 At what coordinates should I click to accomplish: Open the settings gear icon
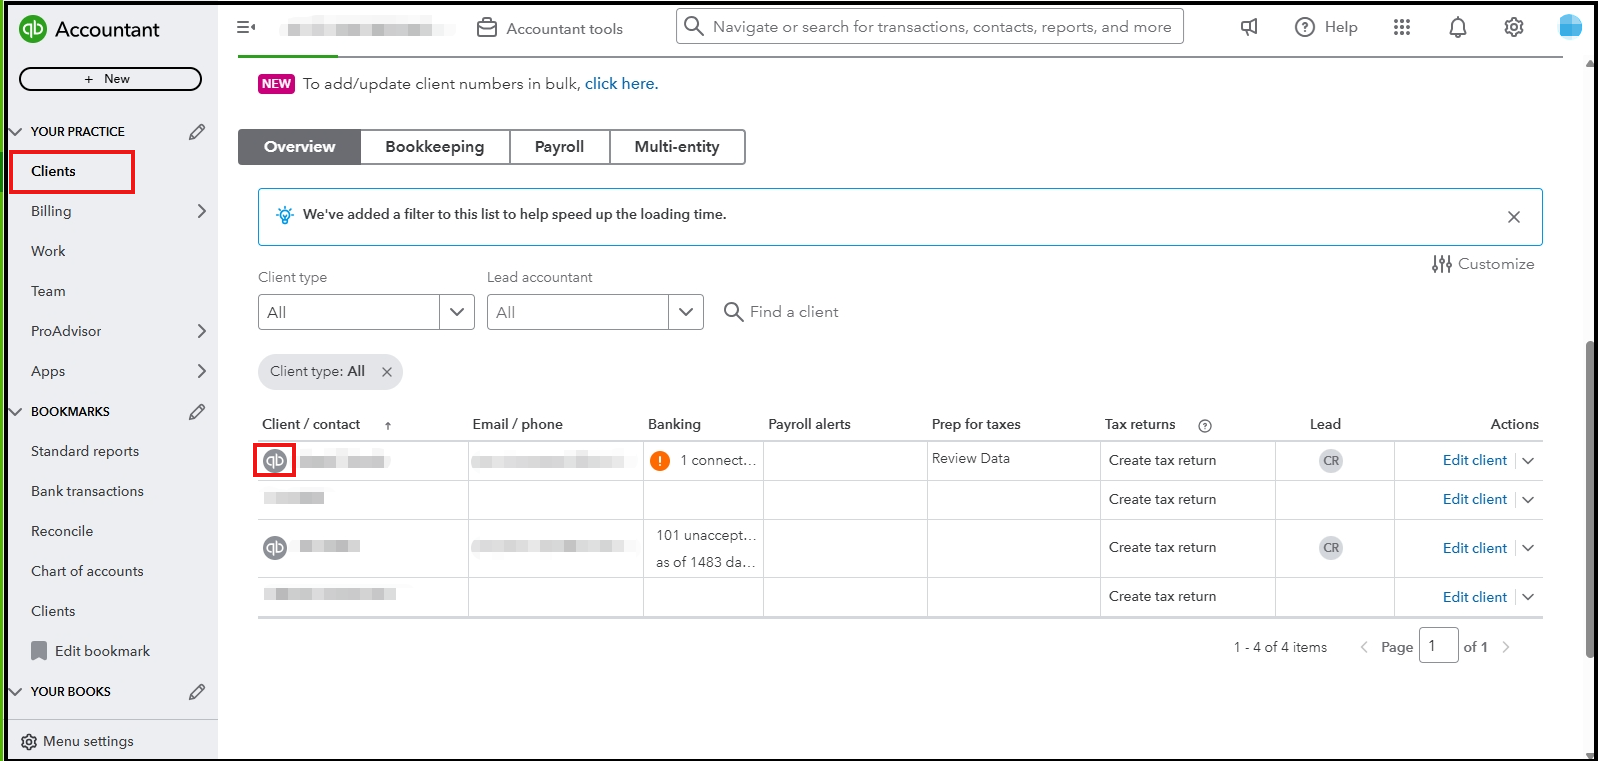pyautogui.click(x=1513, y=28)
